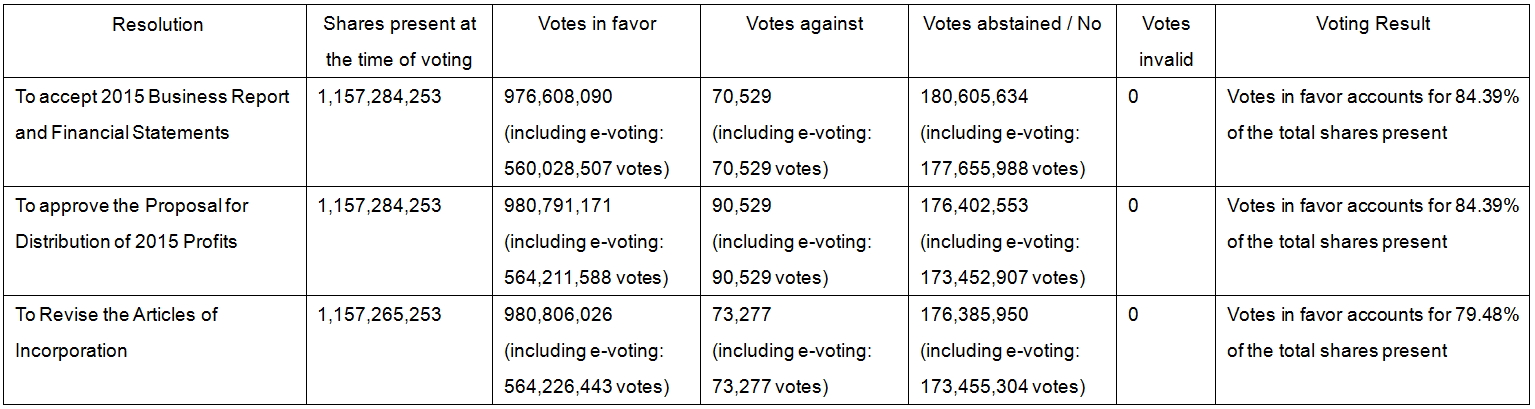Click the "Resolution" column header
Viewport: 1535px width, 409px height.
pyautogui.click(x=157, y=24)
